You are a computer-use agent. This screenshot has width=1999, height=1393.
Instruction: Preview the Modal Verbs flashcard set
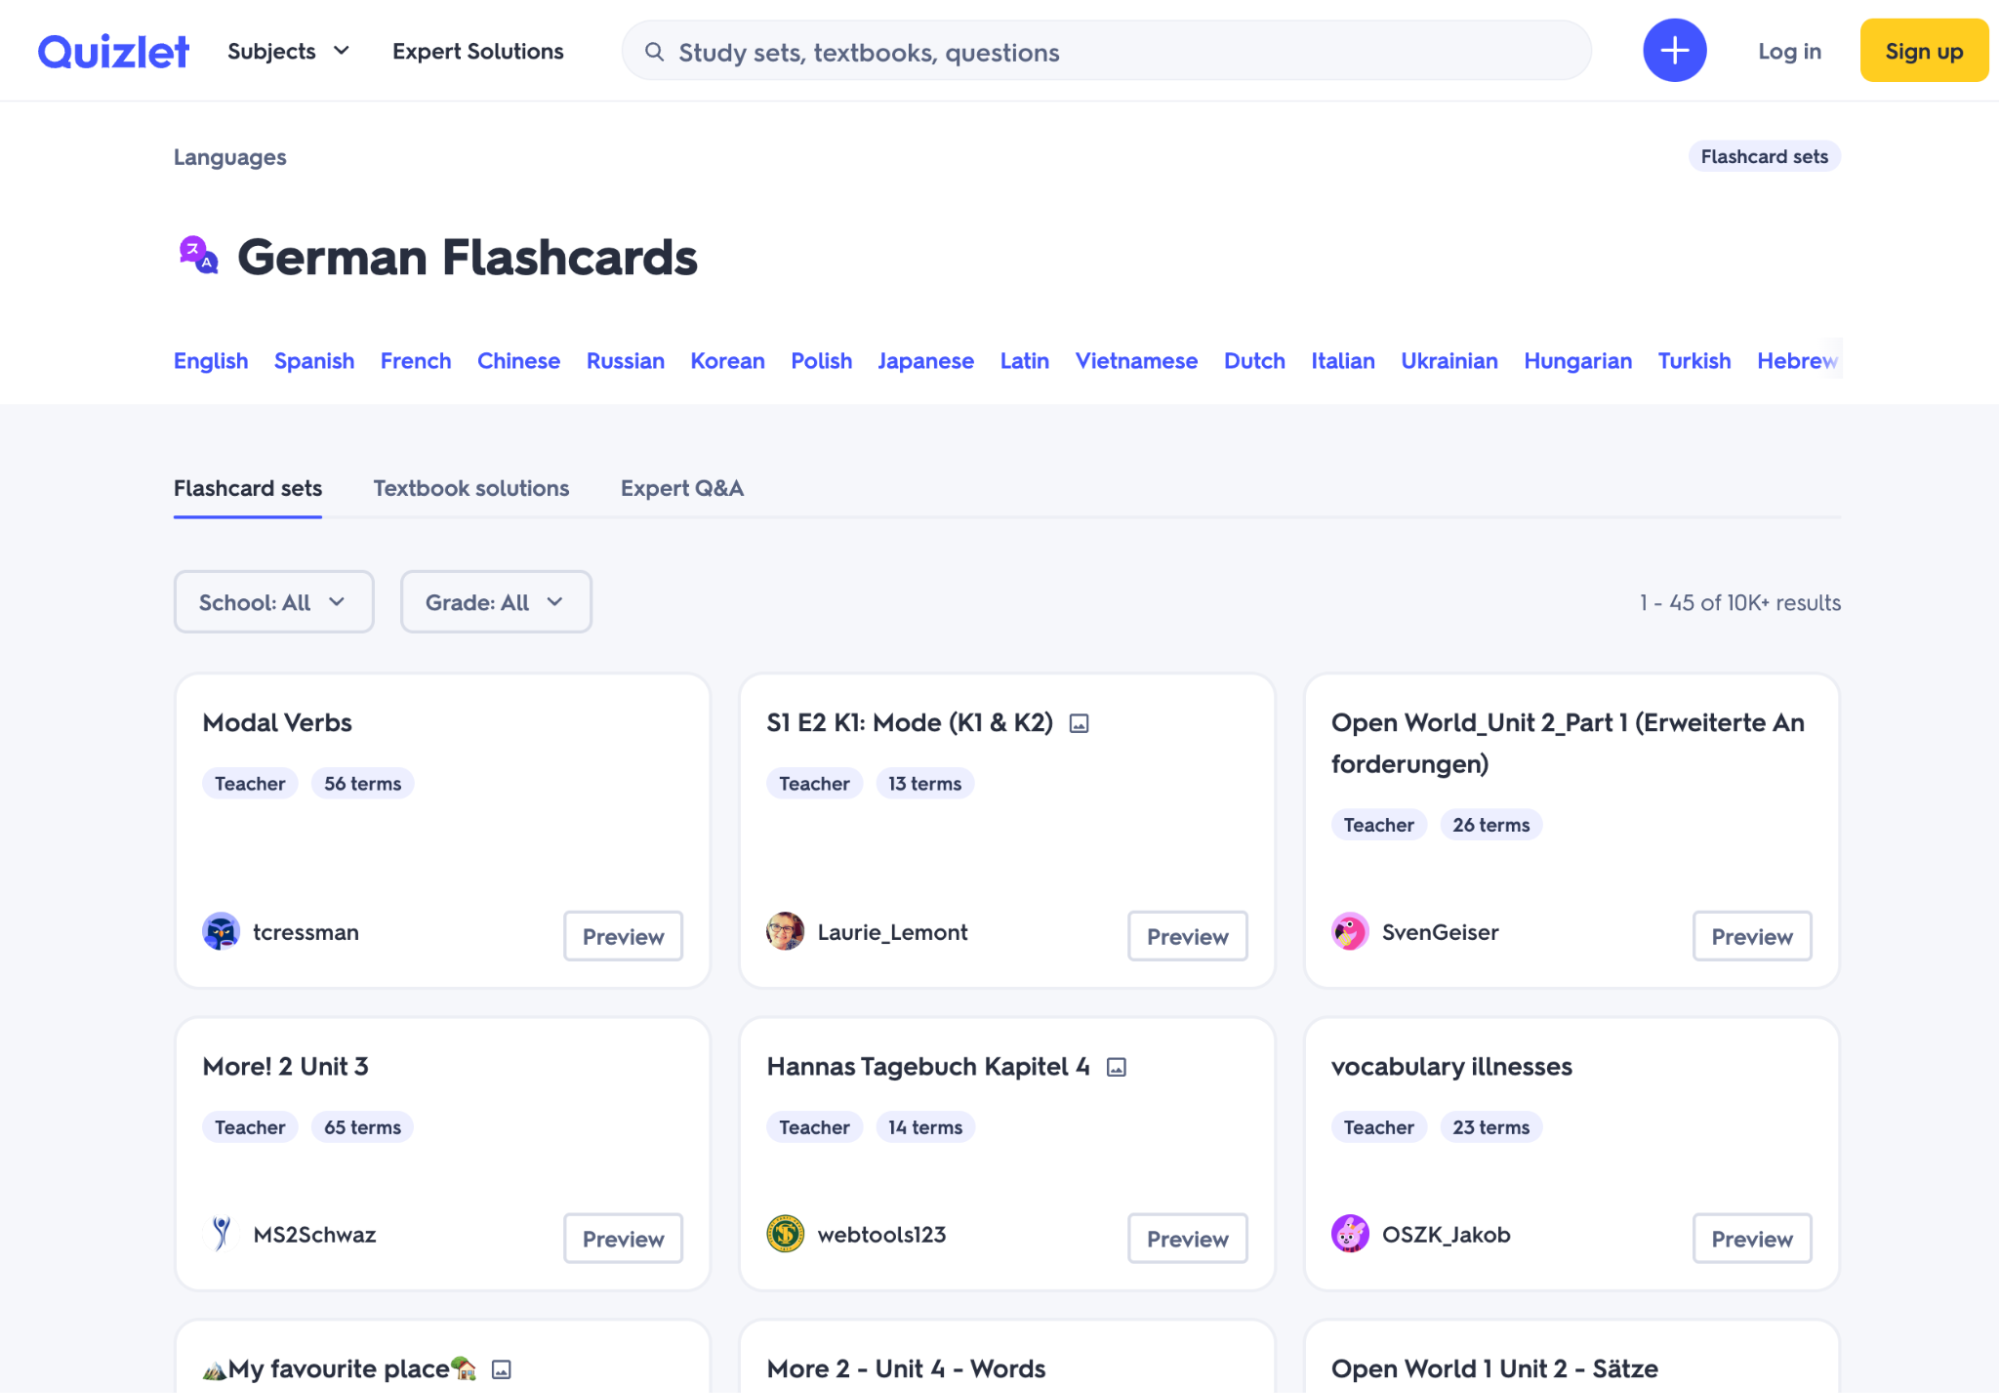point(622,936)
